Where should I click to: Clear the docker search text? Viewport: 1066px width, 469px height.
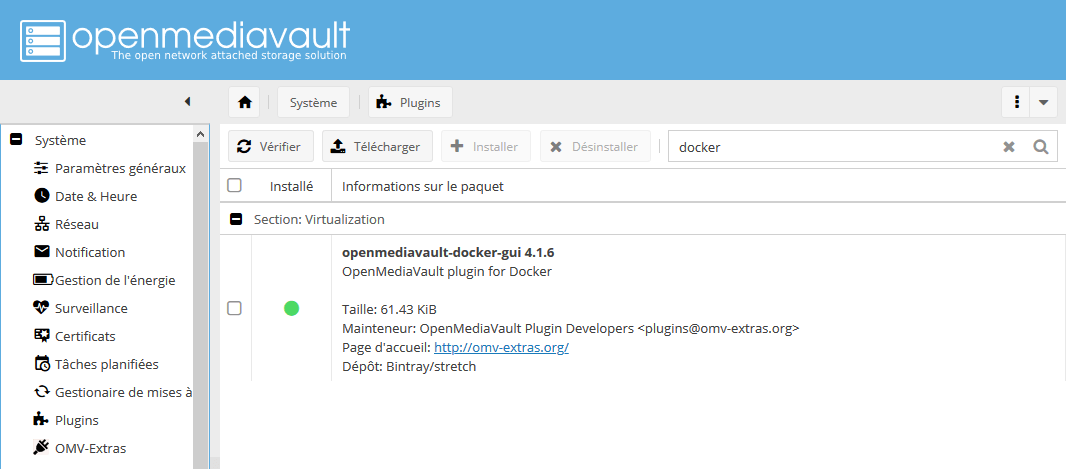tap(1009, 147)
